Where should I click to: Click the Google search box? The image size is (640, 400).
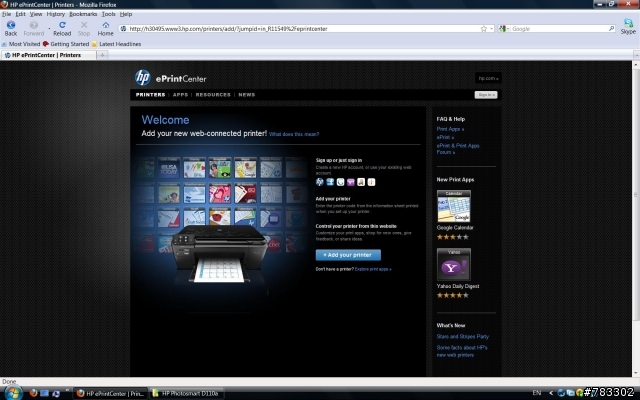point(559,29)
